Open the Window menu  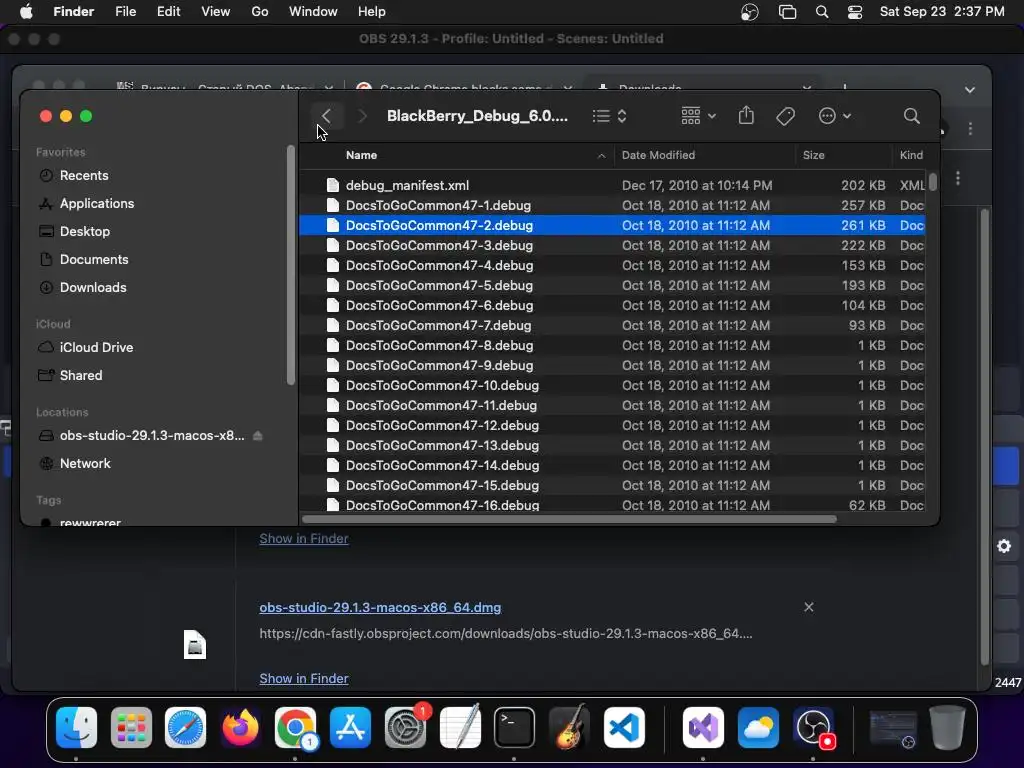pos(313,12)
